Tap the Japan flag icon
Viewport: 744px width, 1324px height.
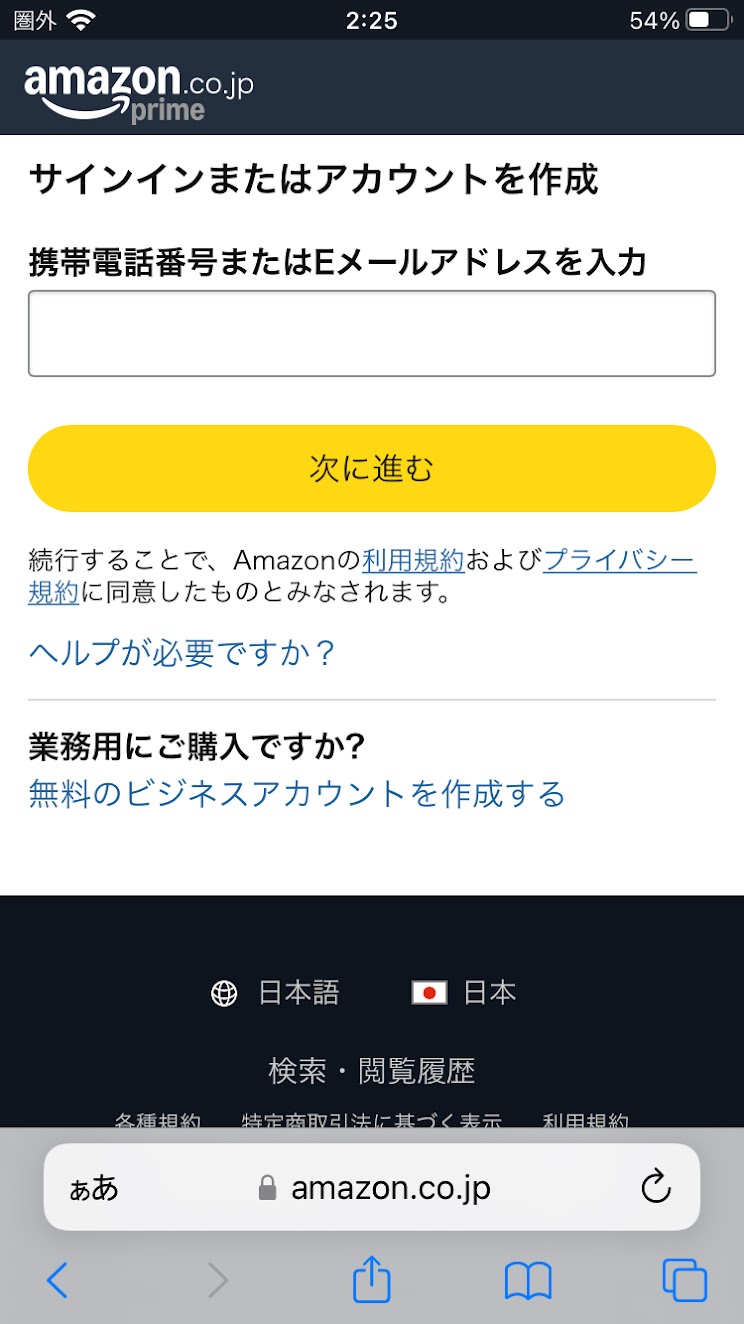(429, 993)
